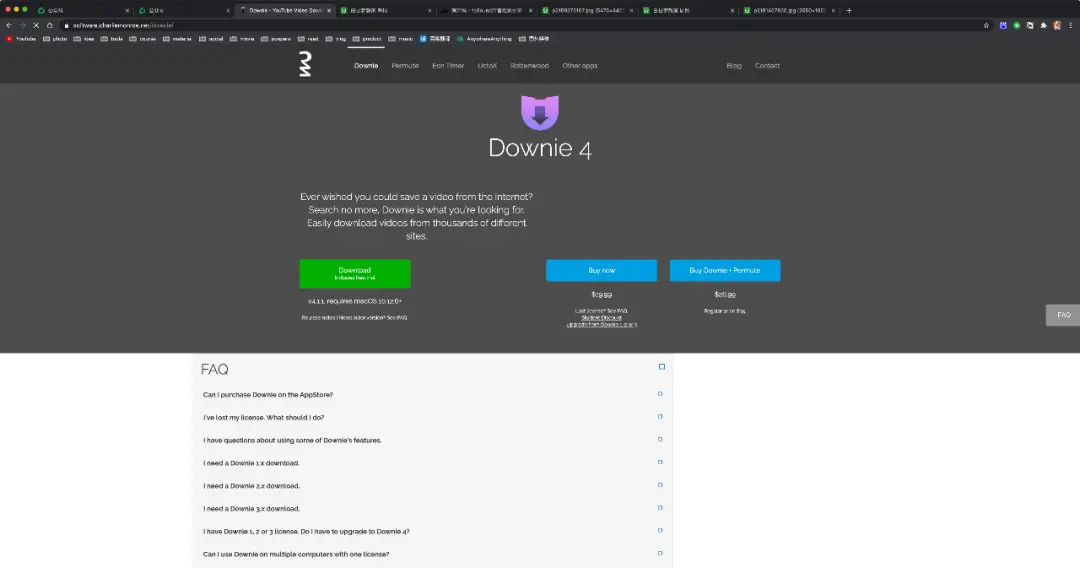This screenshot has width=1080, height=568.
Task: Open the music bookmarks folder
Action: point(400,39)
